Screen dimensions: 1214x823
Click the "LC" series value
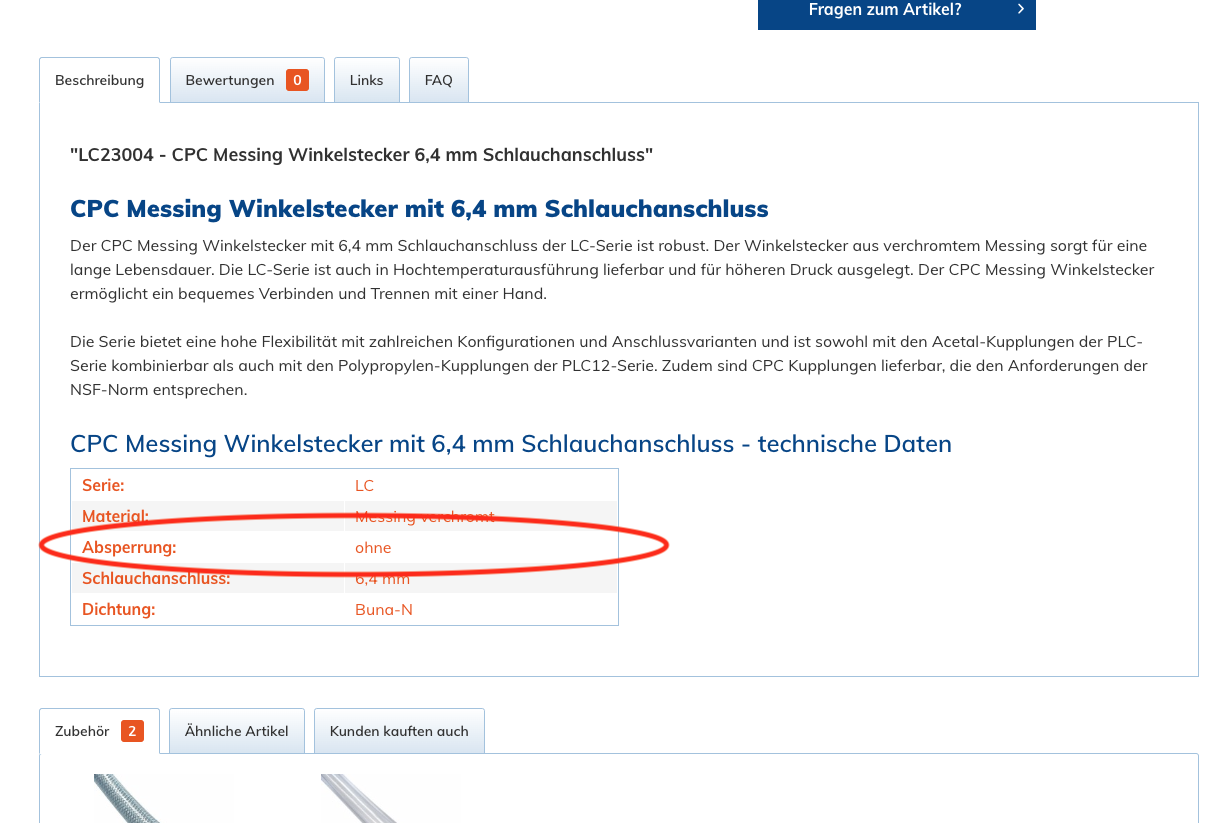pos(364,485)
